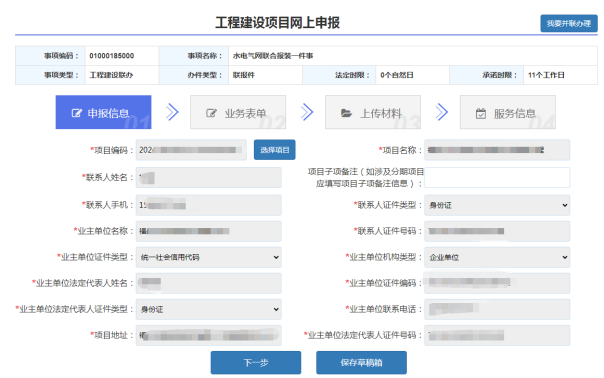Click the folder icon in 上传材料 step
This screenshot has height=378, width=604.
[346, 113]
